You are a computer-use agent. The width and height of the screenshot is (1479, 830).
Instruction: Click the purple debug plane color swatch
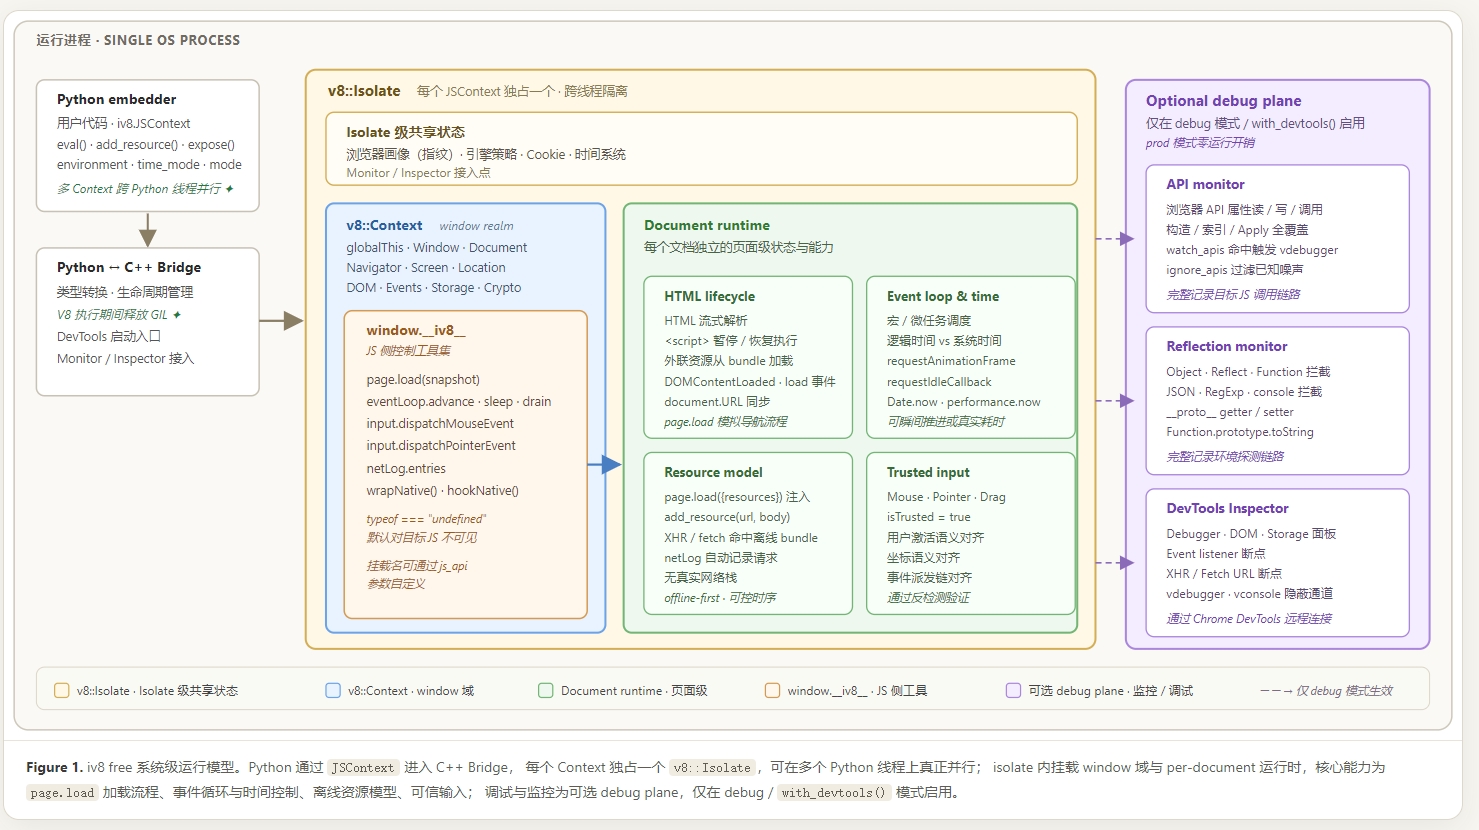point(1013,690)
